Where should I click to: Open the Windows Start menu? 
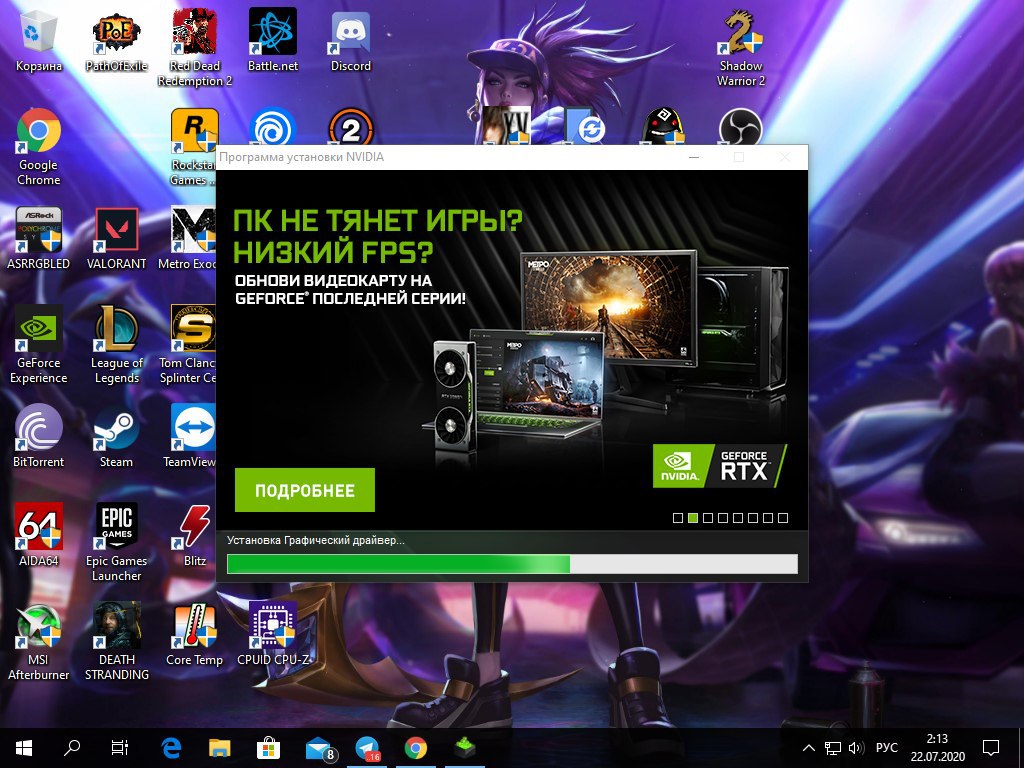click(24, 748)
